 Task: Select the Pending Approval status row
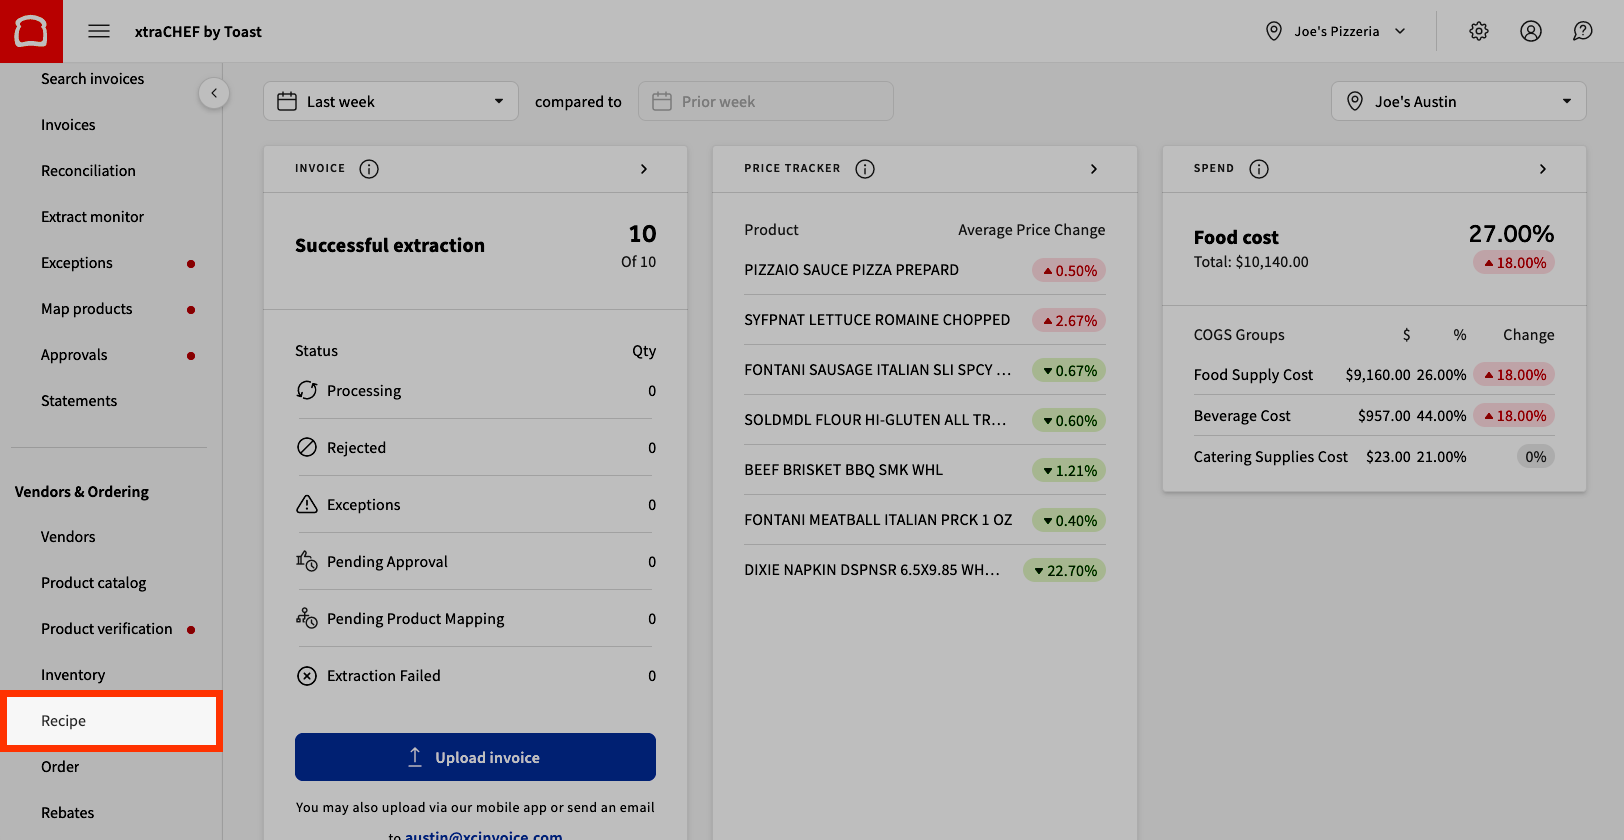475,562
